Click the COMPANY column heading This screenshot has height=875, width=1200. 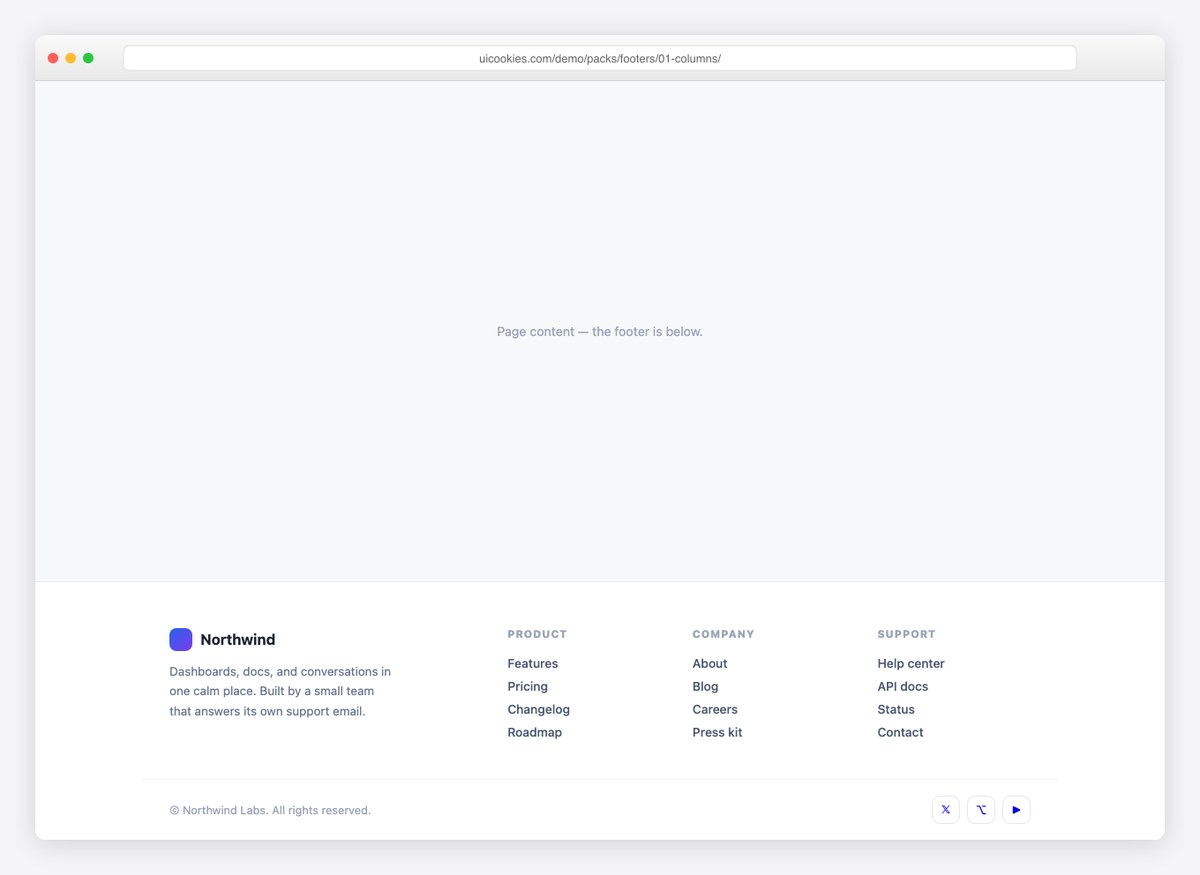pyautogui.click(x=724, y=634)
